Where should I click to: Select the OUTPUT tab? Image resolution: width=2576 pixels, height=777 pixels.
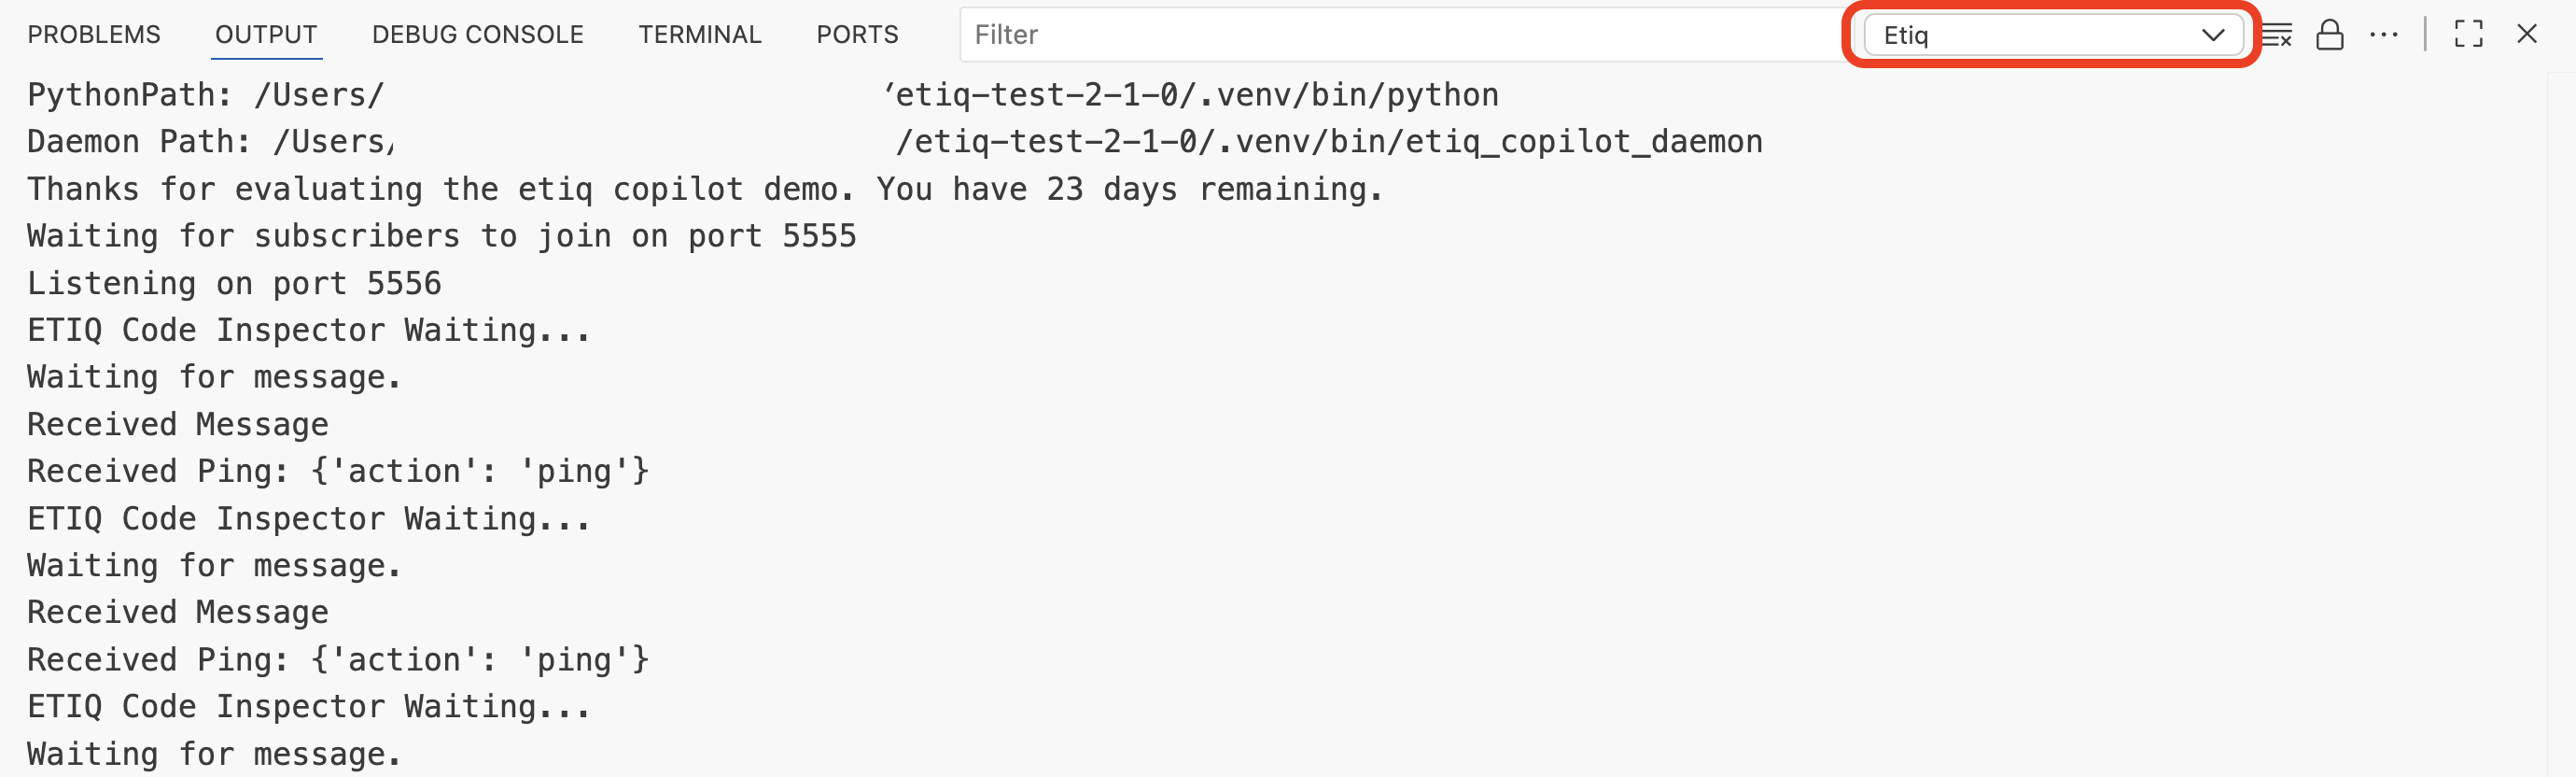pos(266,35)
